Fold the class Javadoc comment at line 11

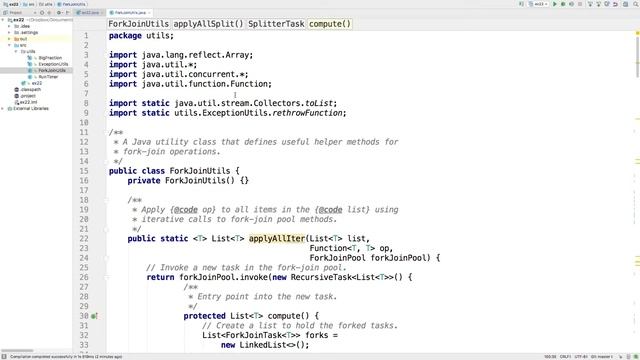(x=107, y=132)
